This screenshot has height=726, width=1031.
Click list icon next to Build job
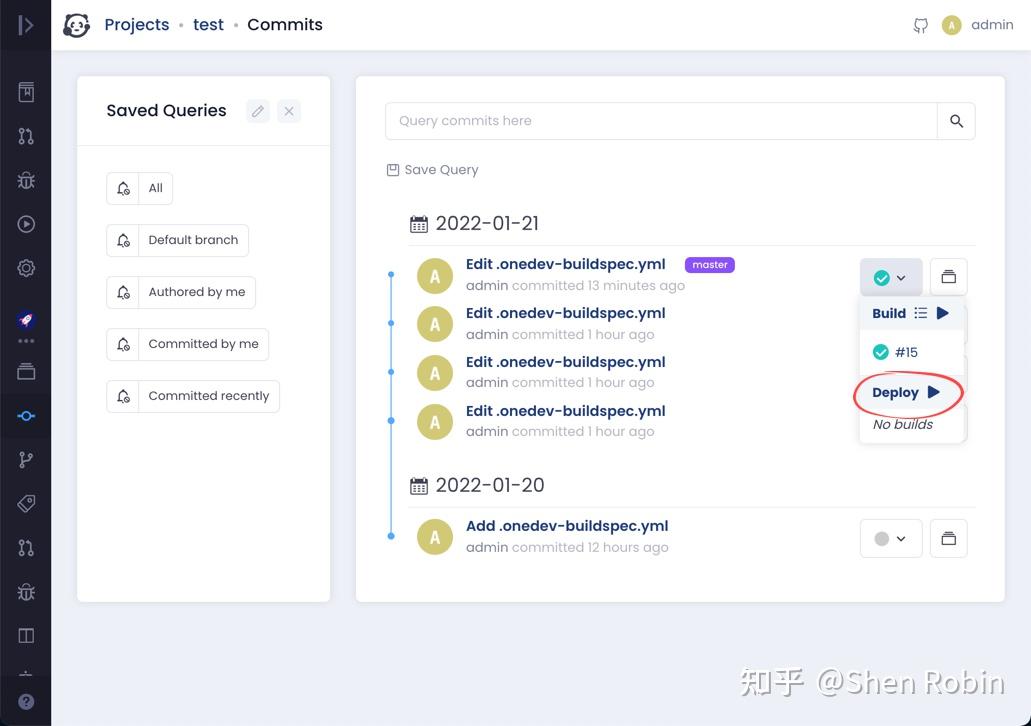pos(921,313)
